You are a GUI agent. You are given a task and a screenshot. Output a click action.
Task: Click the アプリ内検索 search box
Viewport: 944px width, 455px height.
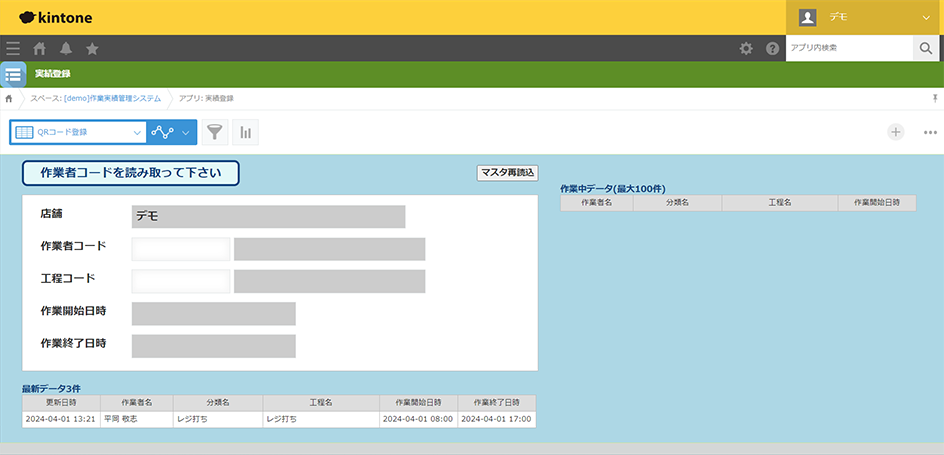click(848, 48)
